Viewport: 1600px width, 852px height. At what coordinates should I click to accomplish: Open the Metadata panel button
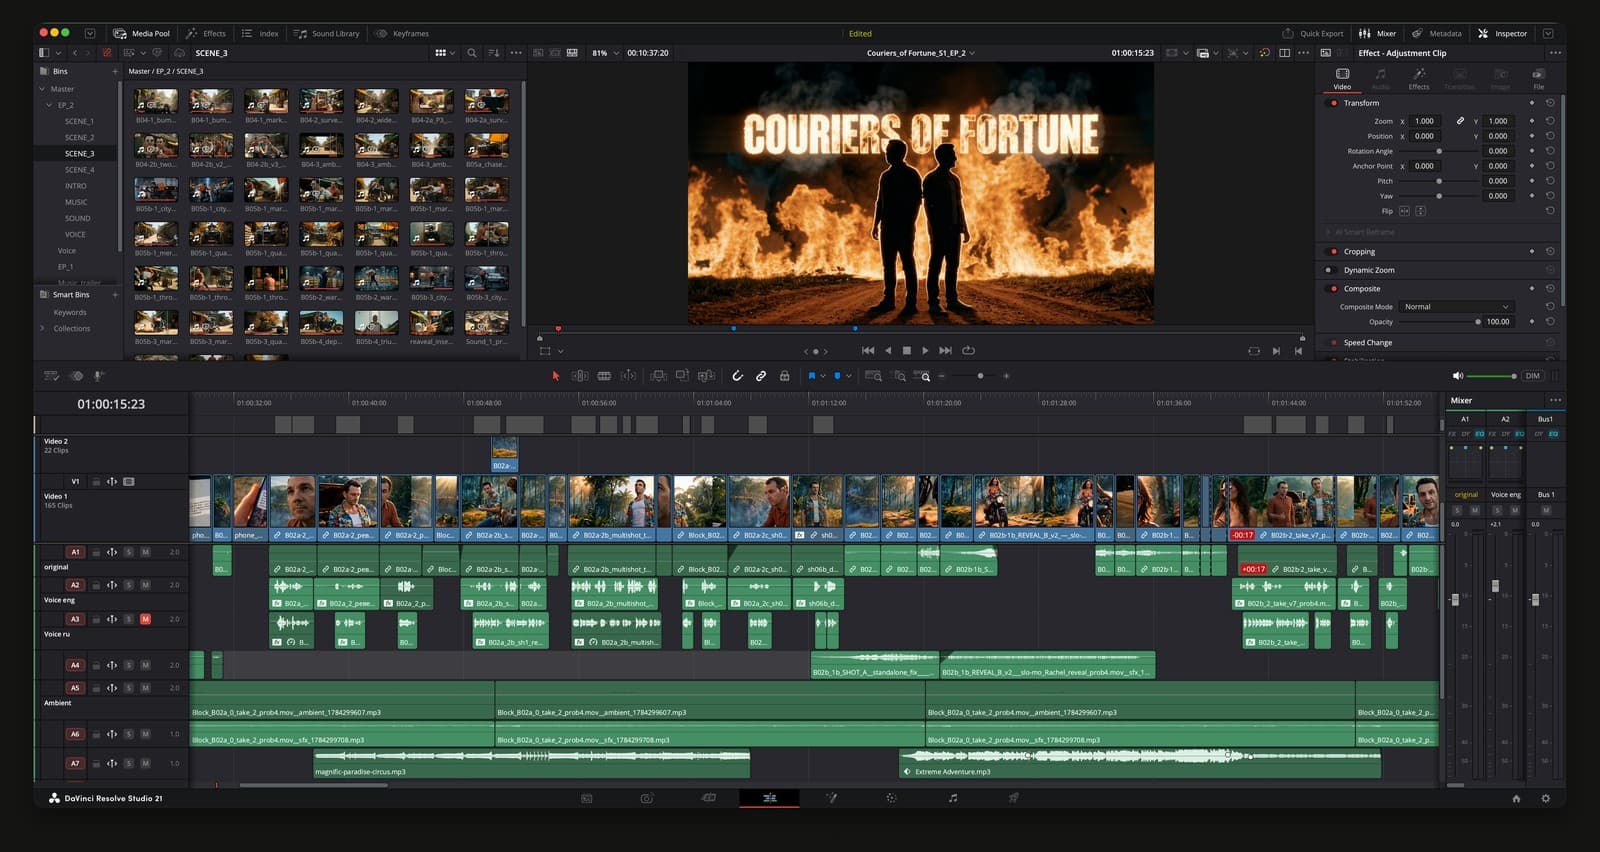point(1437,33)
